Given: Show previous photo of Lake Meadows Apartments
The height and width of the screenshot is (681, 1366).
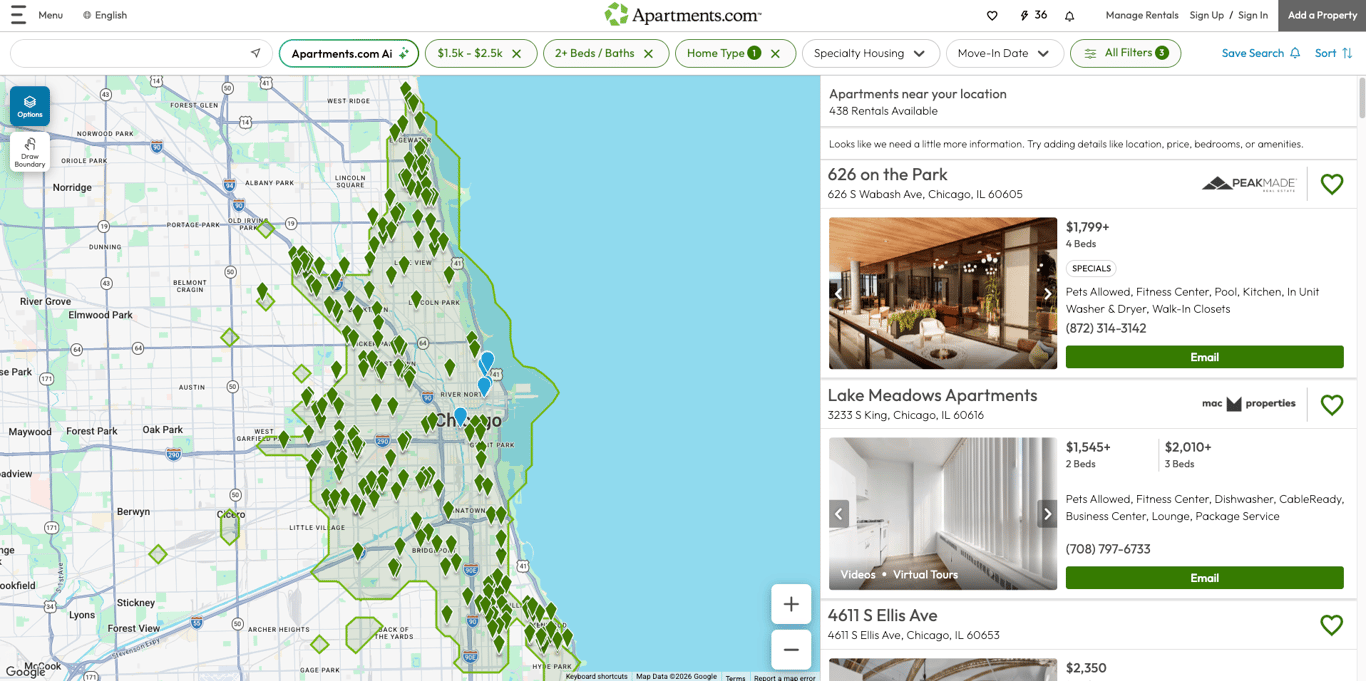Looking at the screenshot, I should click(839, 514).
